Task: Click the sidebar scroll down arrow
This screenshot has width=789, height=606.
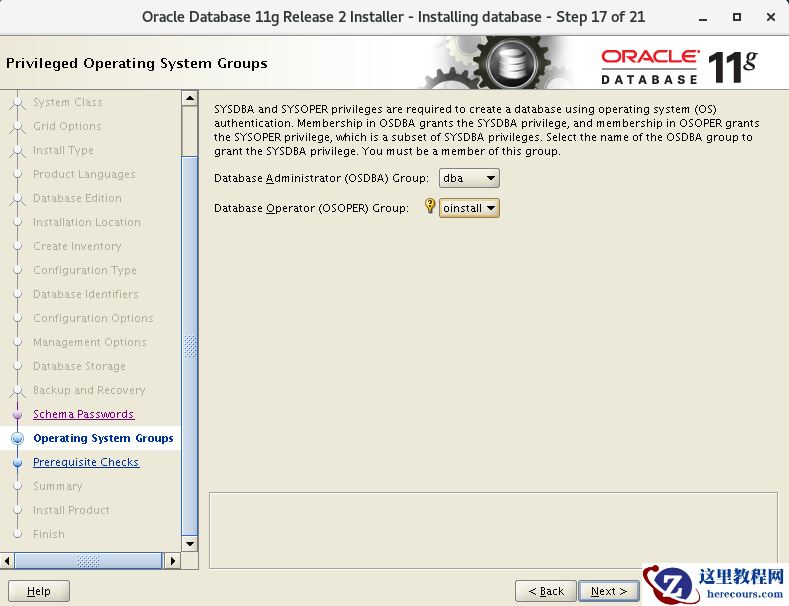Action: (x=190, y=544)
